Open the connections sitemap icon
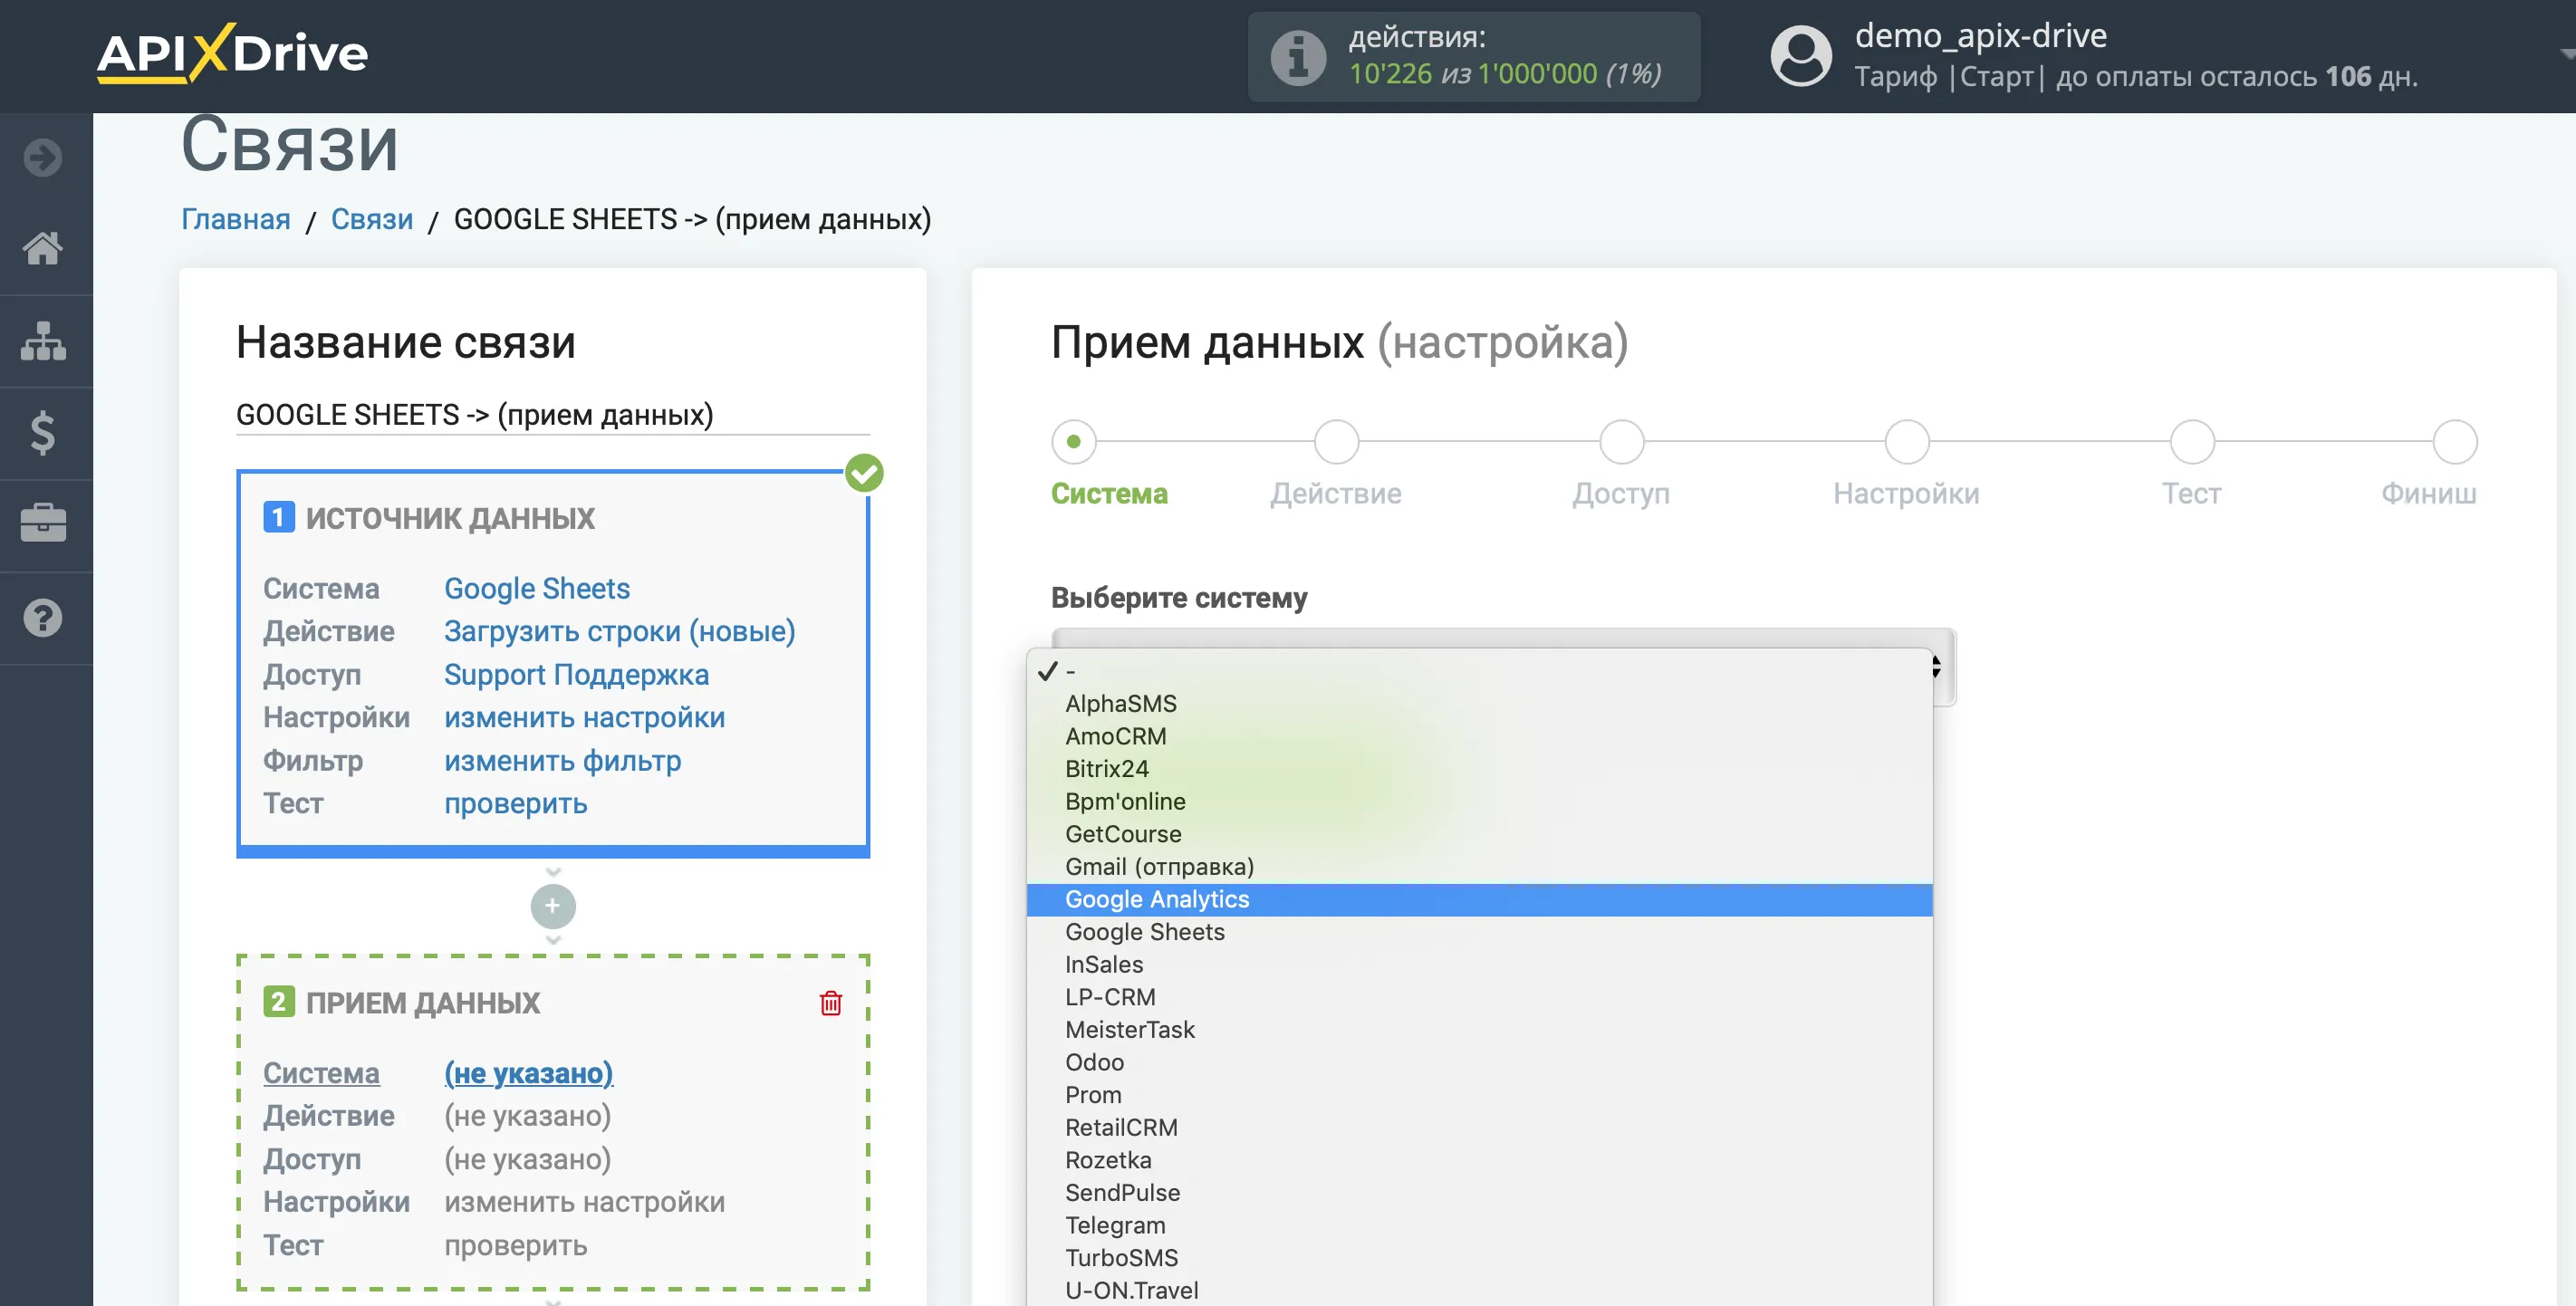 tap(43, 341)
